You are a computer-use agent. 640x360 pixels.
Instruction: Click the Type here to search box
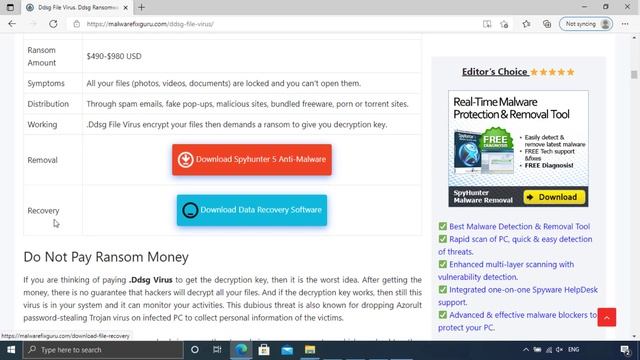click(x=103, y=350)
